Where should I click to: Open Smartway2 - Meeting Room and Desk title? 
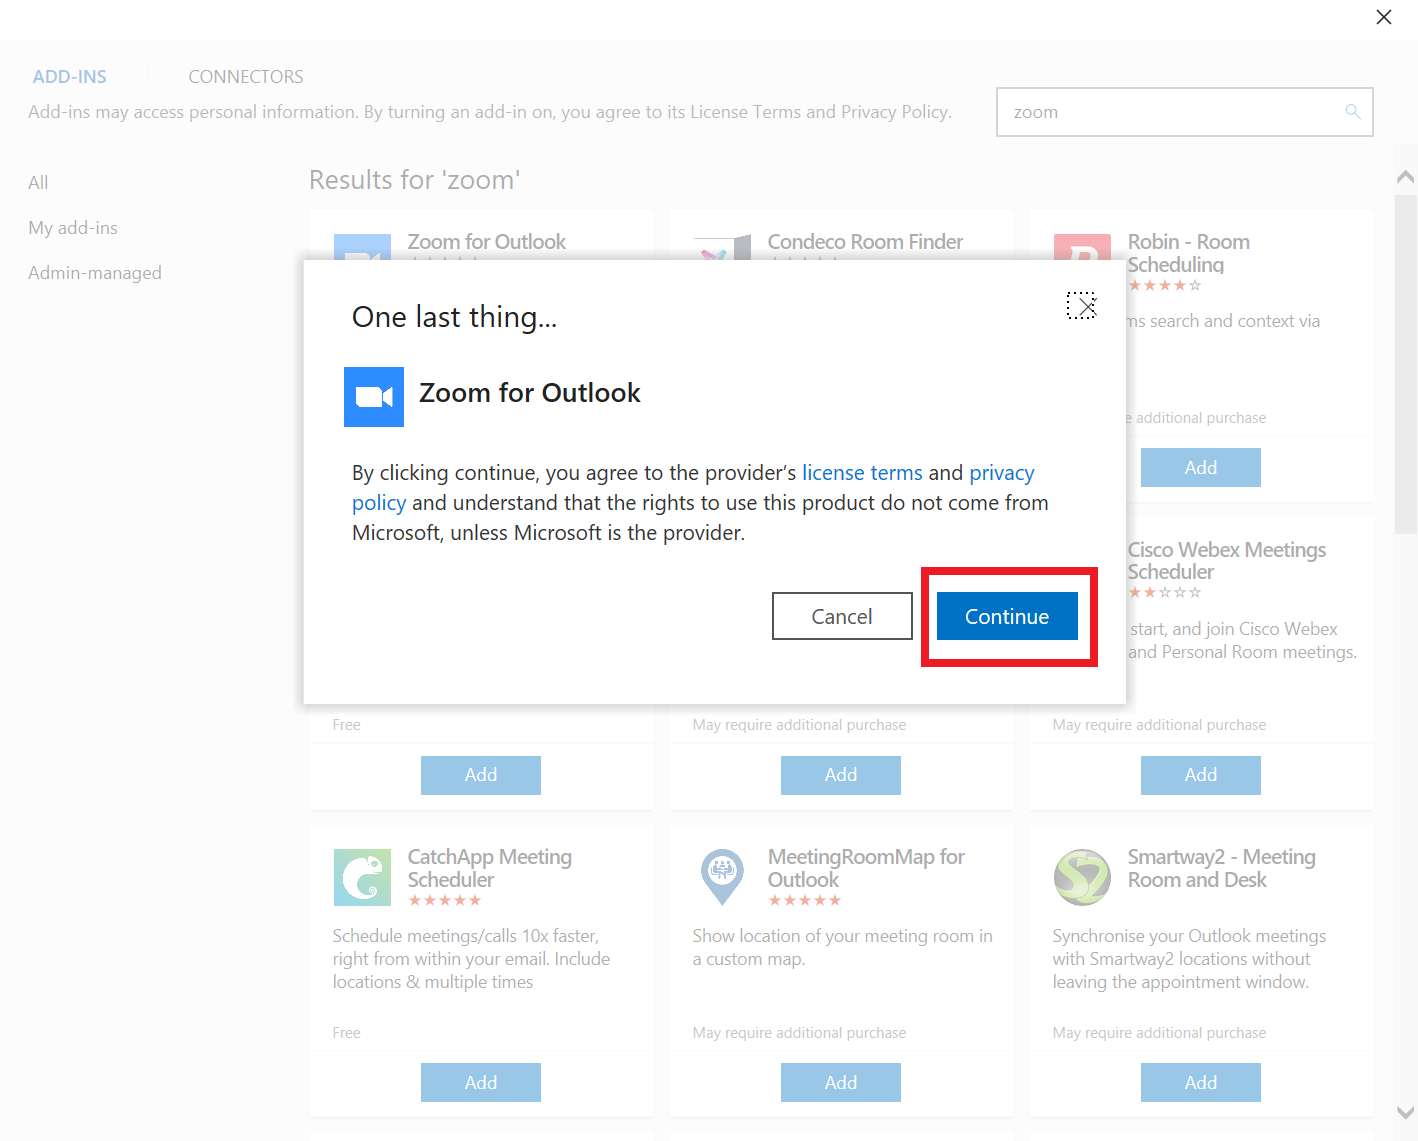click(x=1222, y=868)
